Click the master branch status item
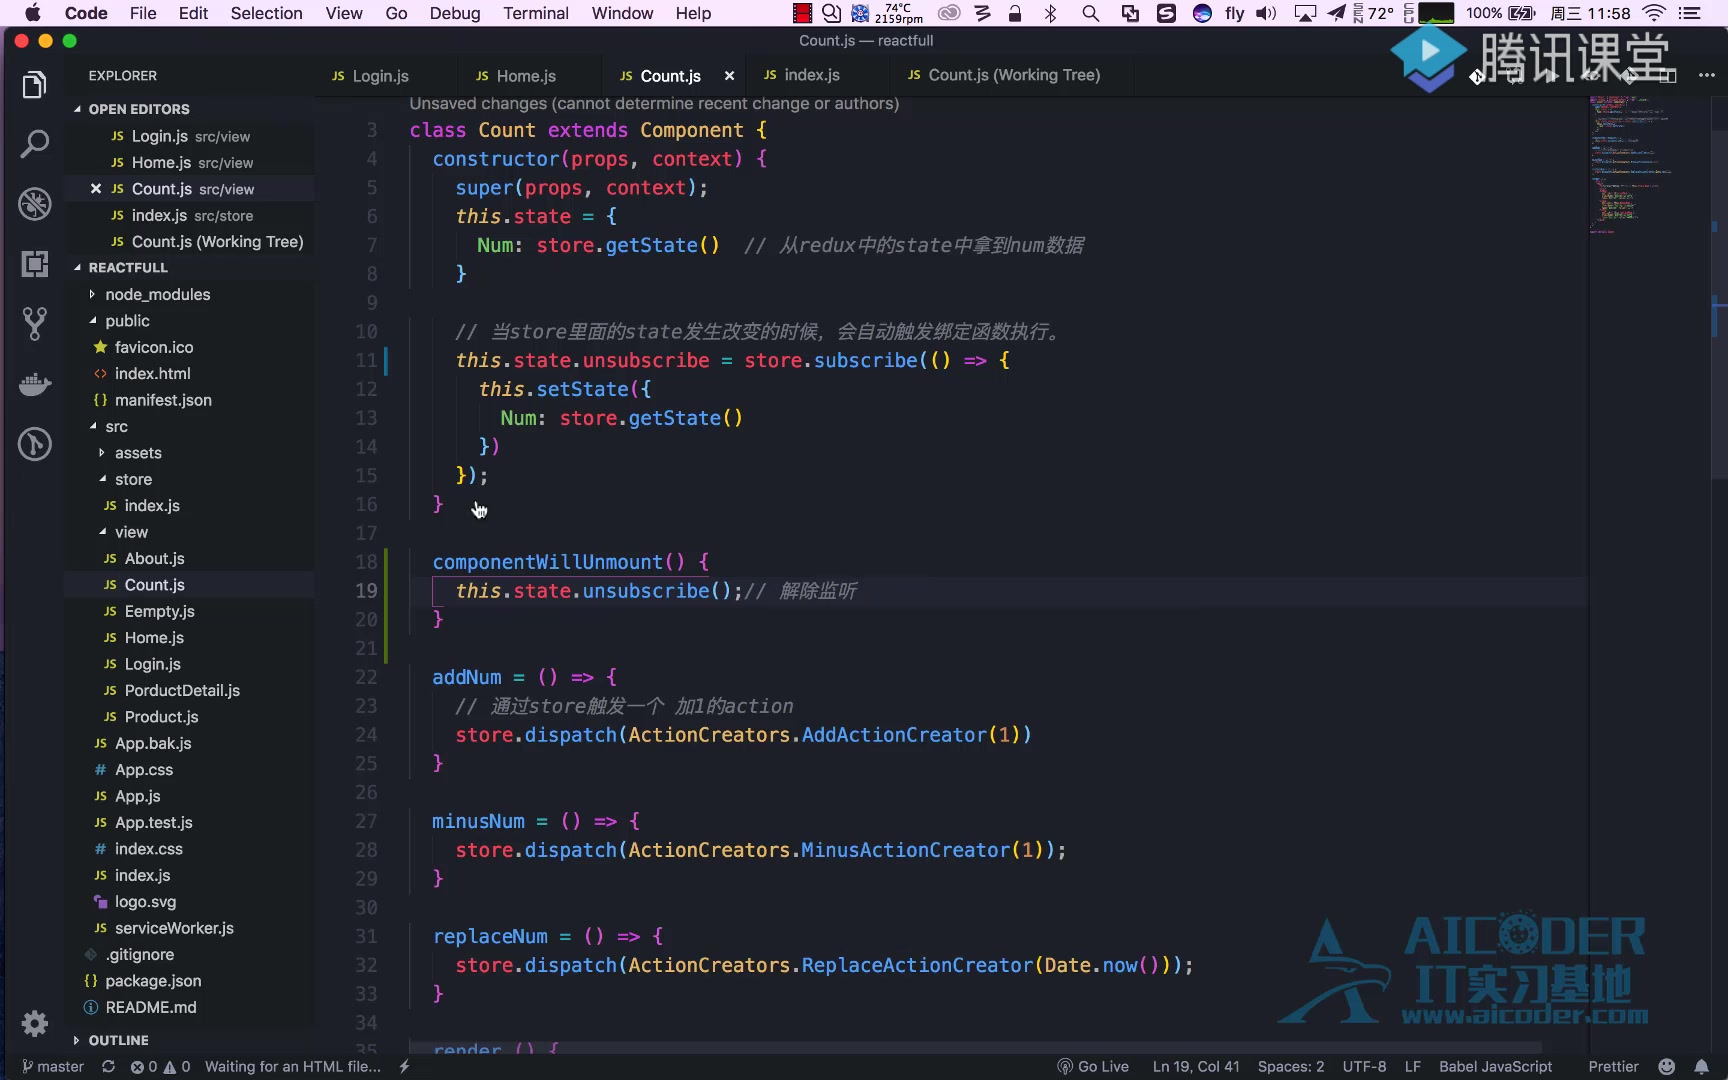 tap(53, 1067)
